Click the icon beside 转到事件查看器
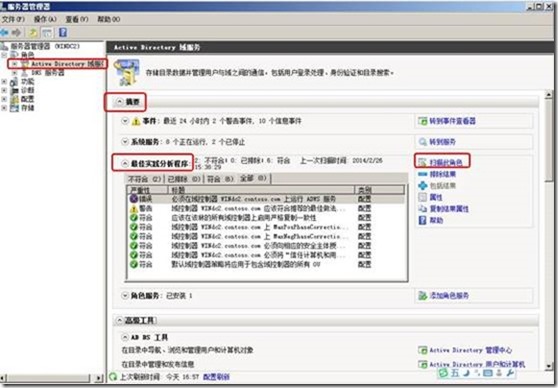The image size is (558, 388). coord(422,121)
